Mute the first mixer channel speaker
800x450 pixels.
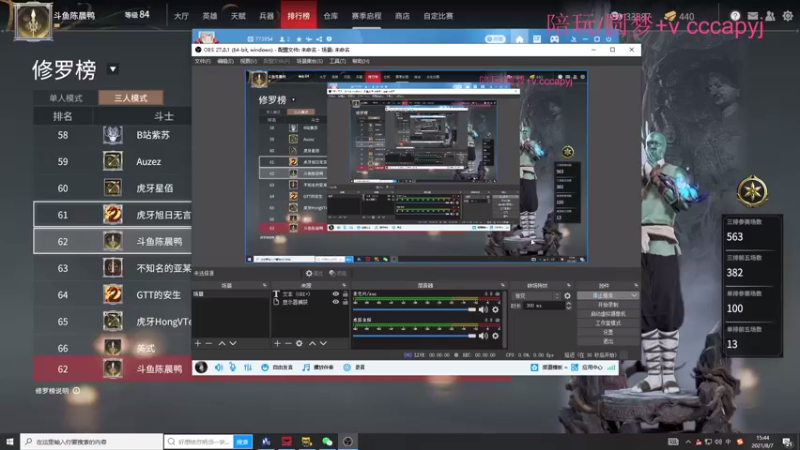(x=483, y=310)
